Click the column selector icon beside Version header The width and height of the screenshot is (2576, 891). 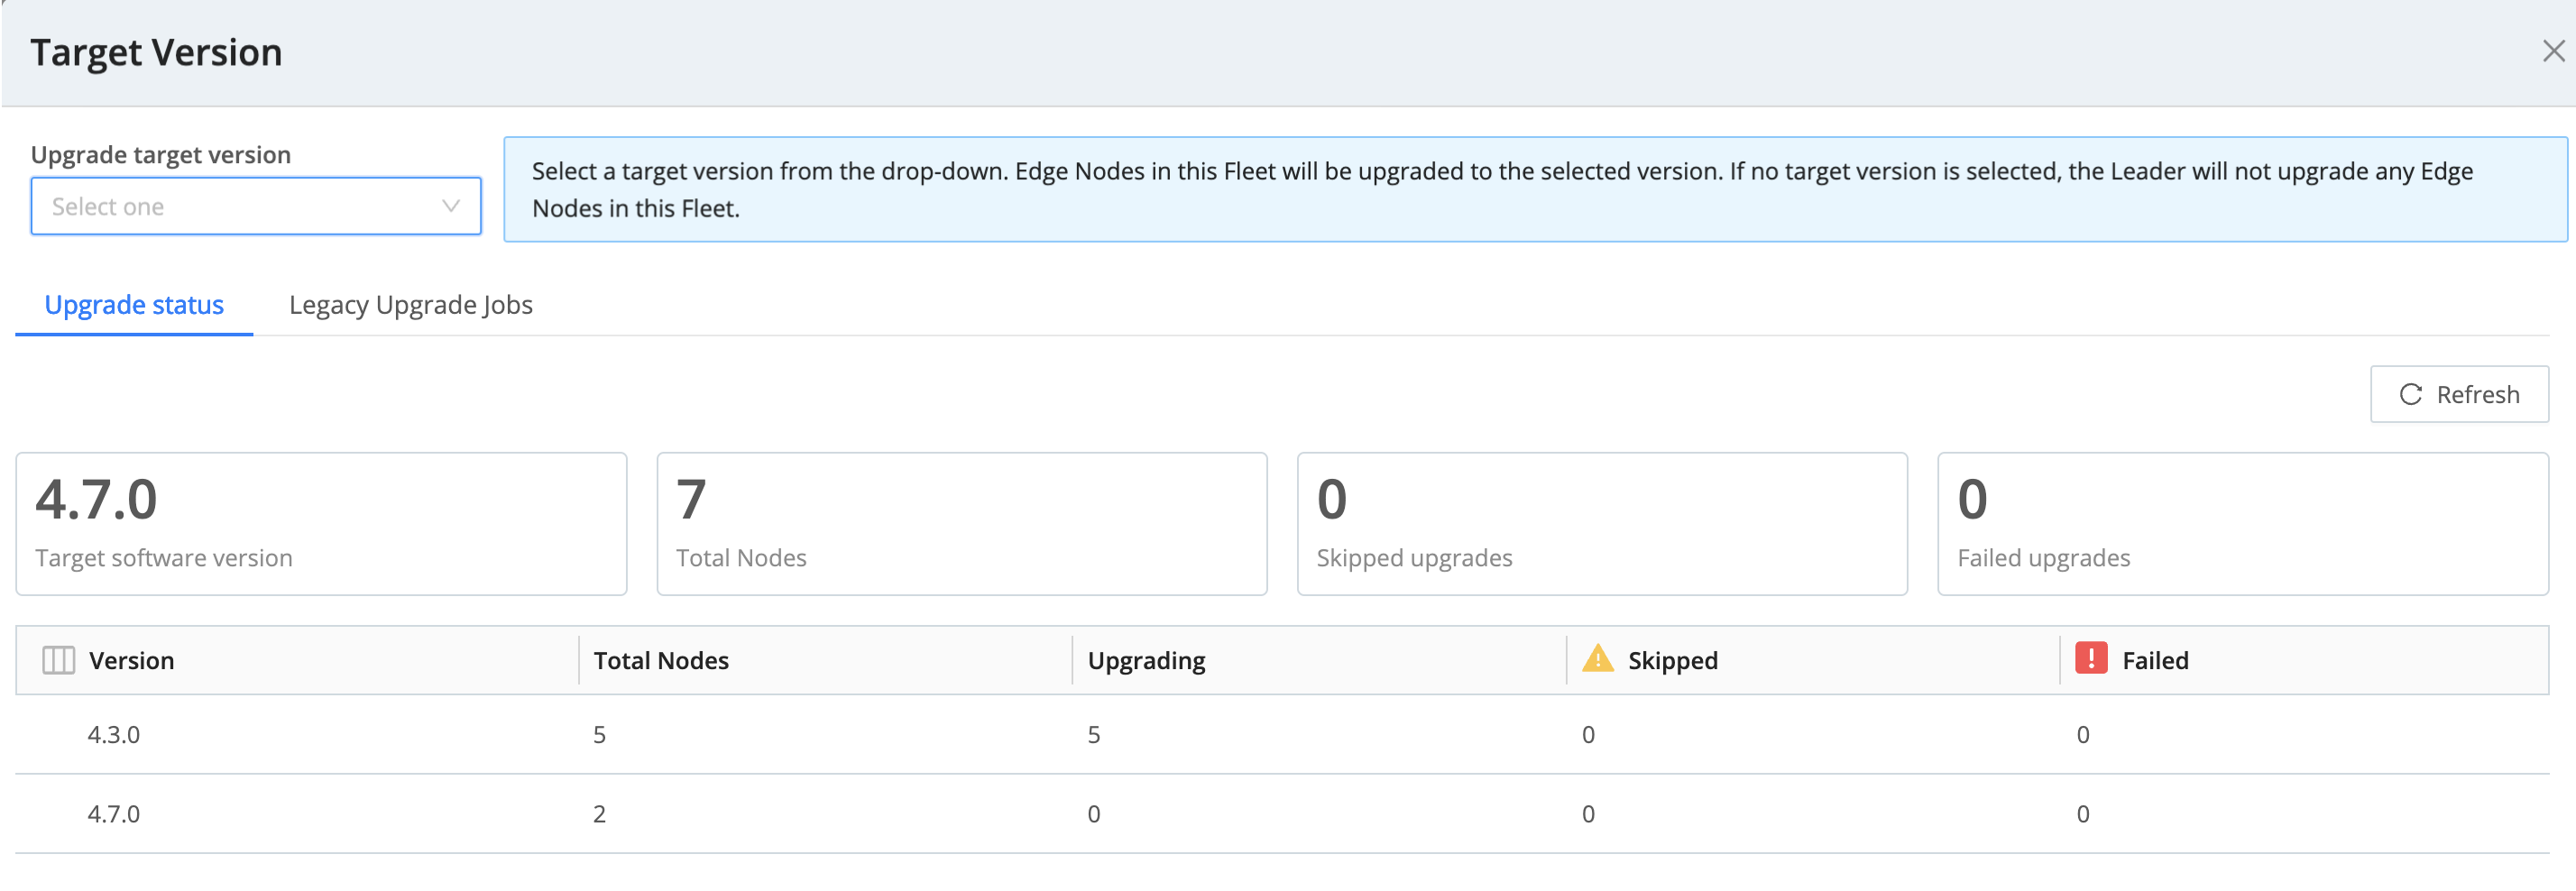click(x=57, y=659)
